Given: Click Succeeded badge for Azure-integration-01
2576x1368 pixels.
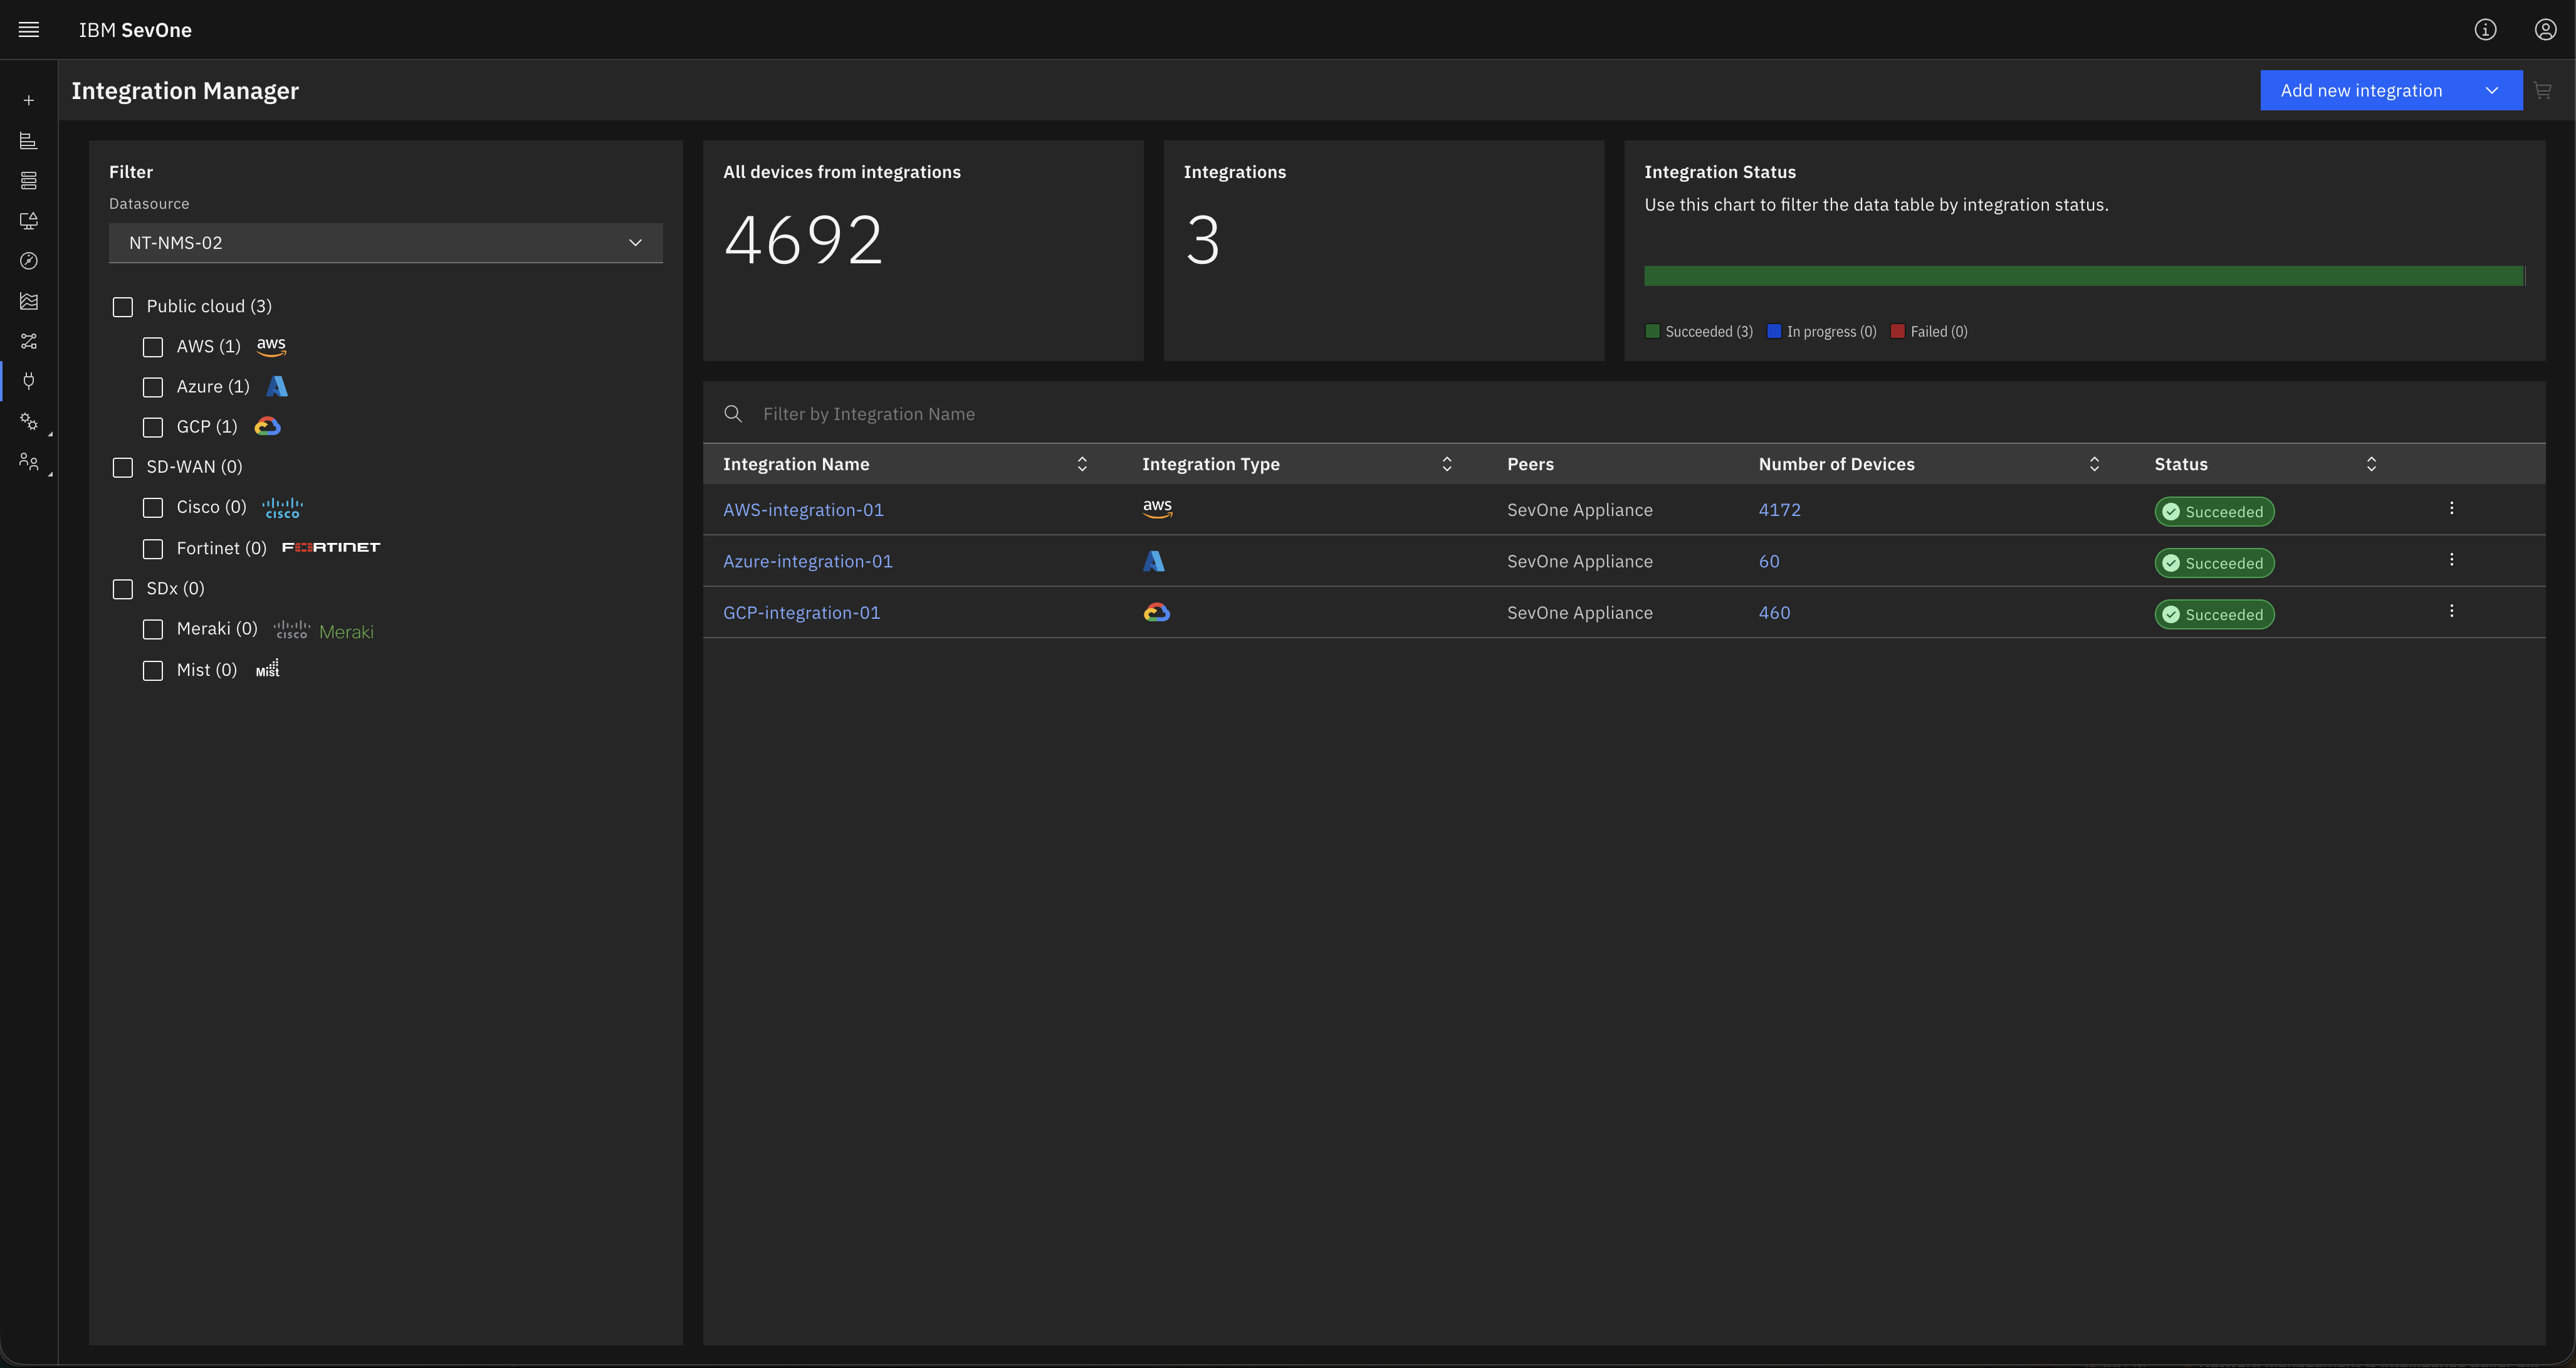Looking at the screenshot, I should (2215, 564).
